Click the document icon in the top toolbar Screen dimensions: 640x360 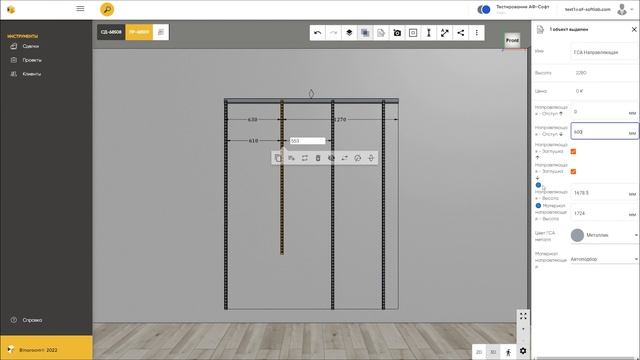coord(381,33)
